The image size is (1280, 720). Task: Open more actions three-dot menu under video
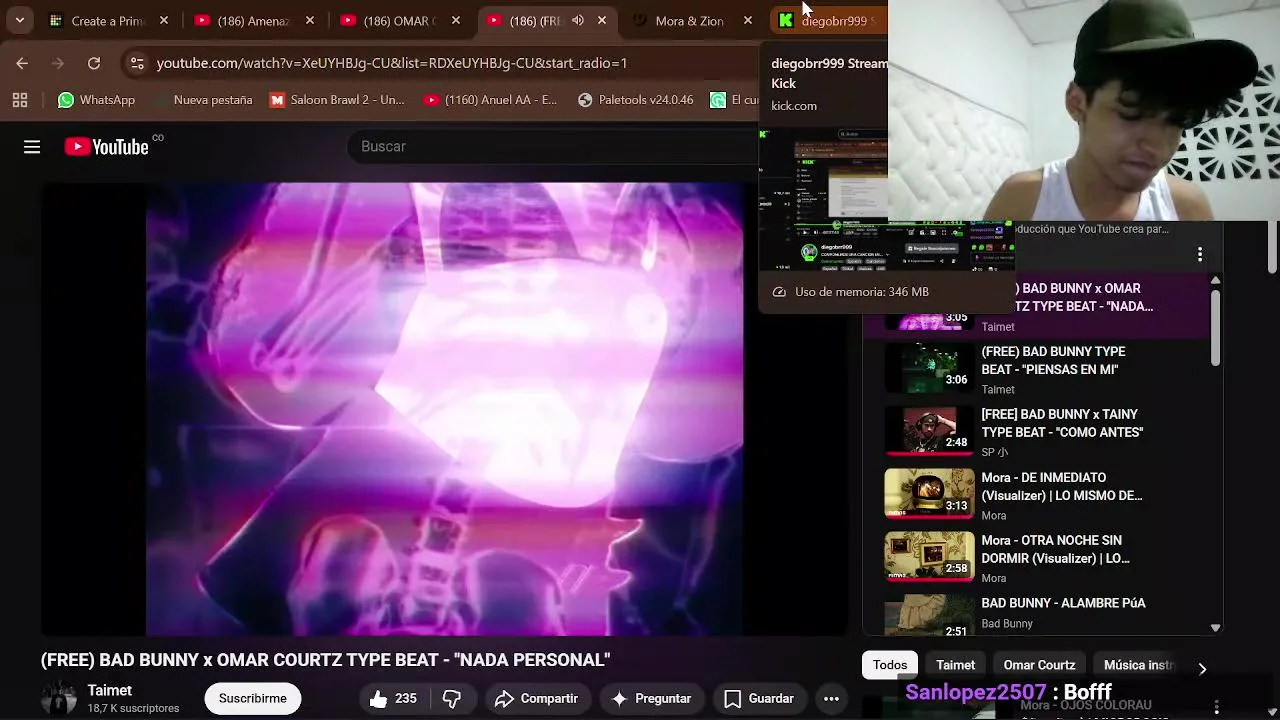coord(831,698)
